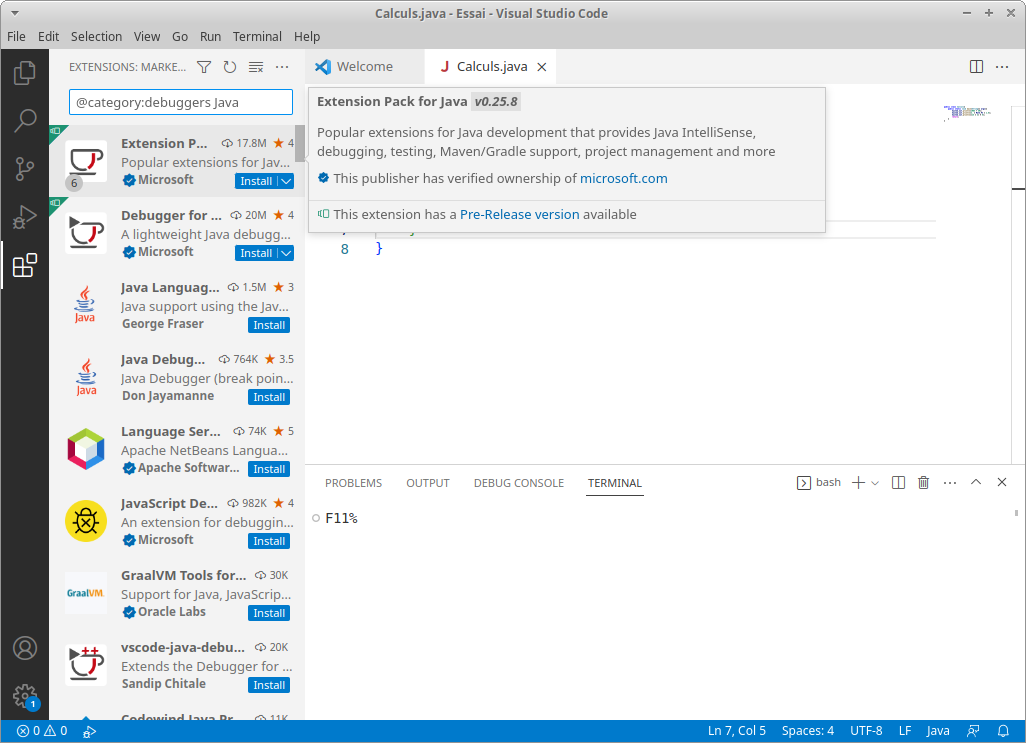Open microsoft.com link in tooltip
Viewport: 1026px width, 743px height.
624,179
